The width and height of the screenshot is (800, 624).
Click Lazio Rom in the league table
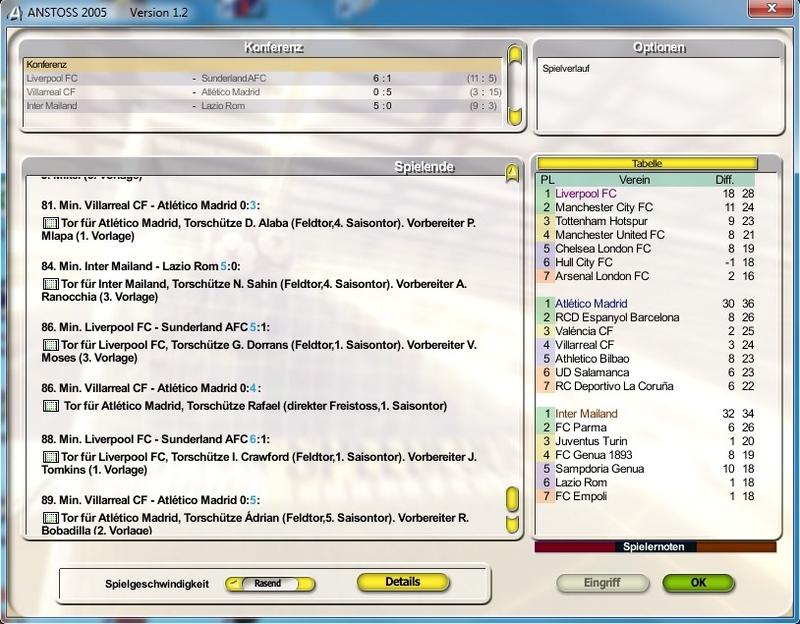pyautogui.click(x=581, y=483)
